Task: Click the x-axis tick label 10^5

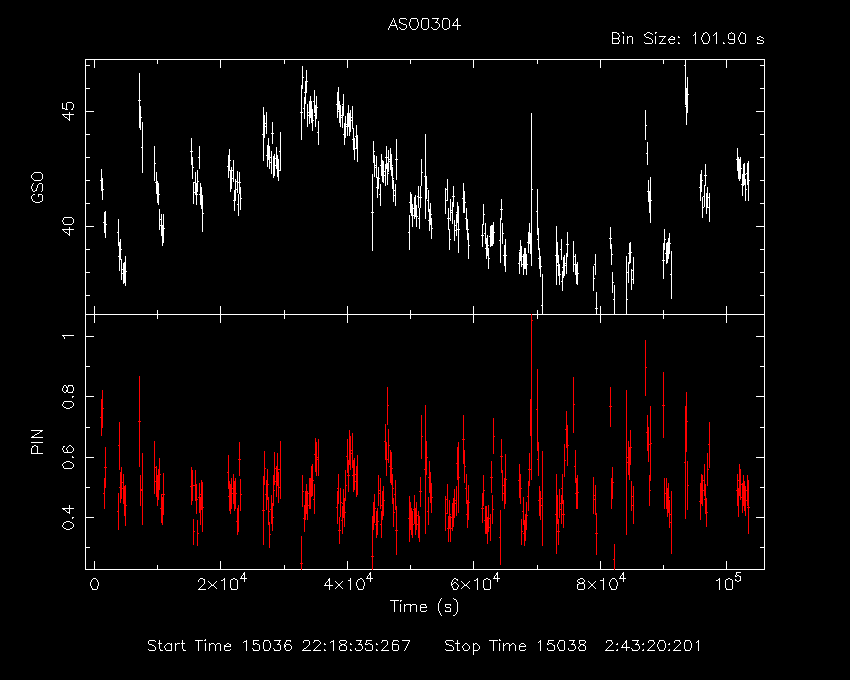Action: pos(727,583)
